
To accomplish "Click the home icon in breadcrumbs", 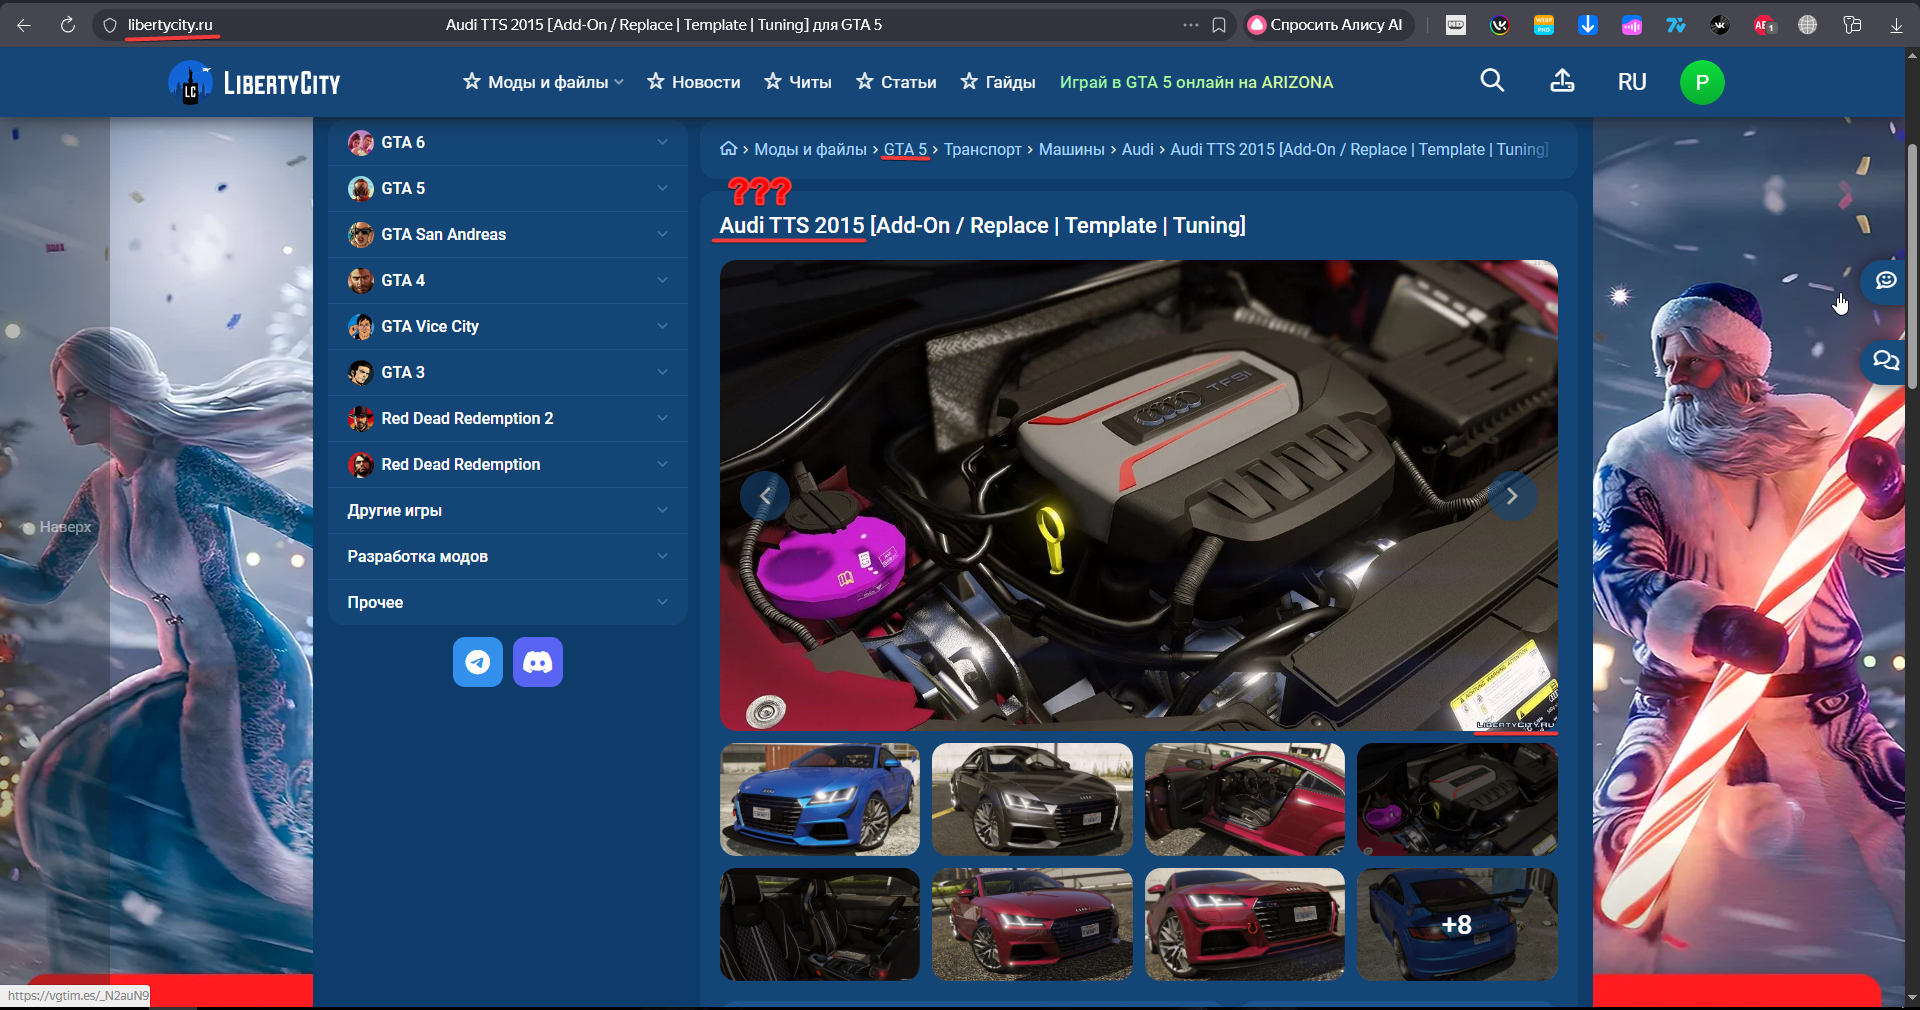I will (728, 149).
